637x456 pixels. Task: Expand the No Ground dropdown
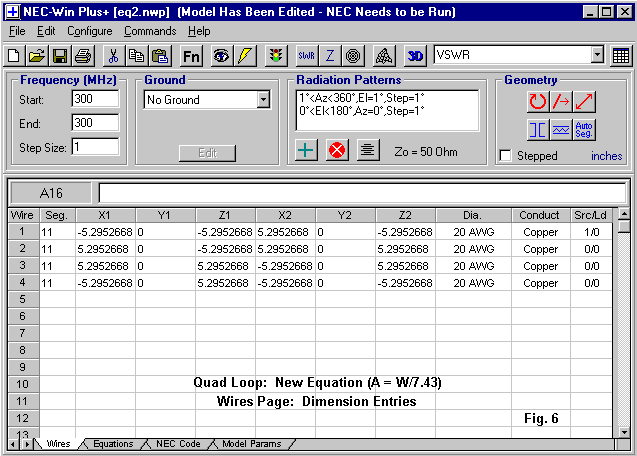point(263,100)
